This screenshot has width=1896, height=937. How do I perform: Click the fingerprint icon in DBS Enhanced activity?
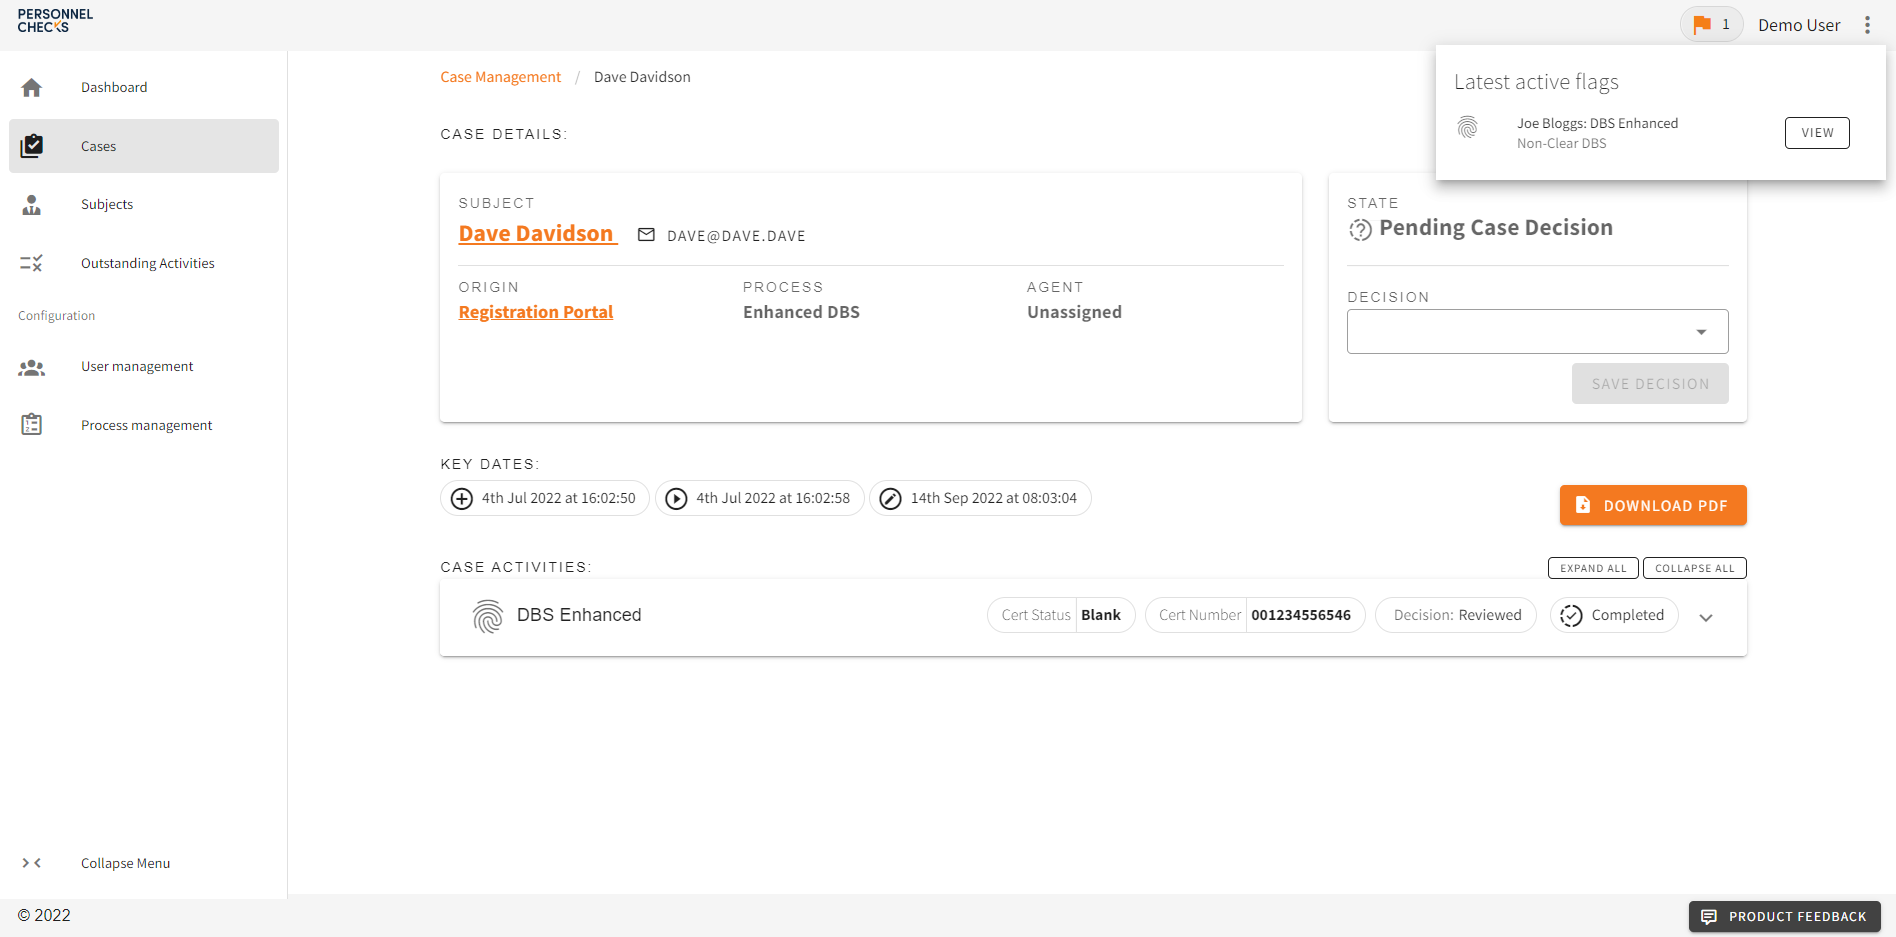488,617
